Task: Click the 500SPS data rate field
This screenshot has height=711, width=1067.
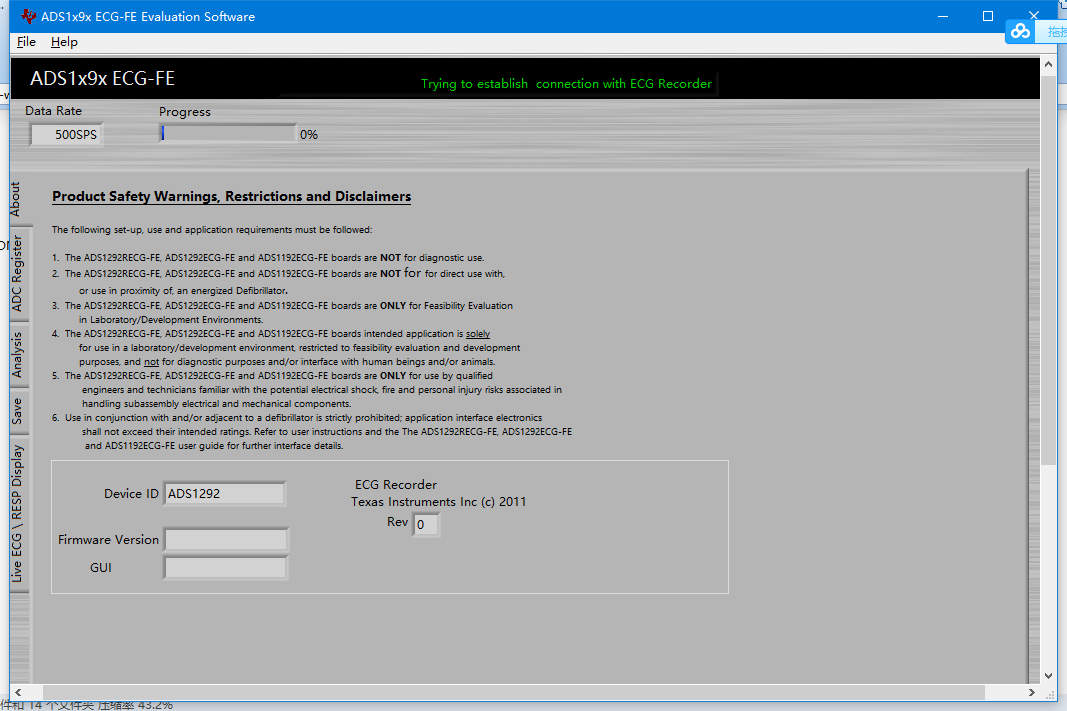Action: pyautogui.click(x=67, y=135)
